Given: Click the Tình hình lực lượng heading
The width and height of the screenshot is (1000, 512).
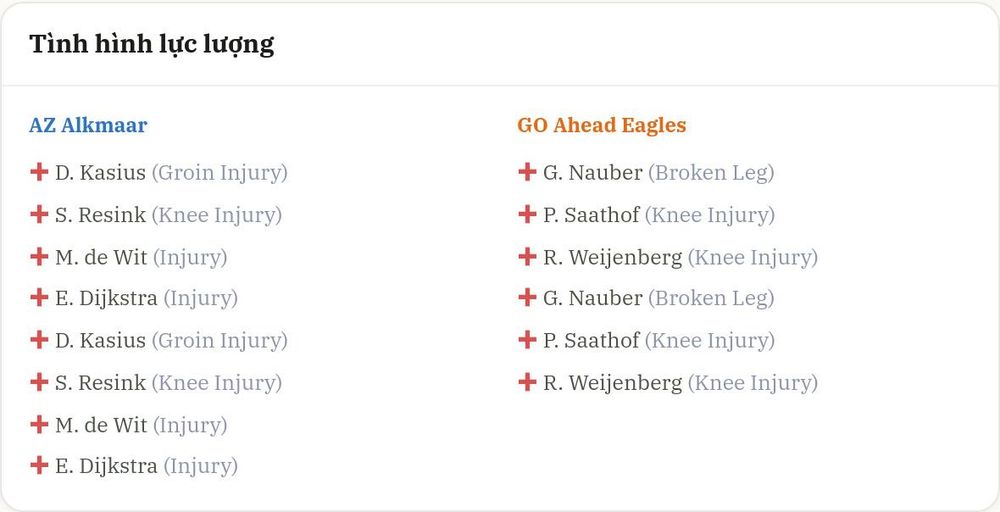Looking at the screenshot, I should [x=152, y=44].
